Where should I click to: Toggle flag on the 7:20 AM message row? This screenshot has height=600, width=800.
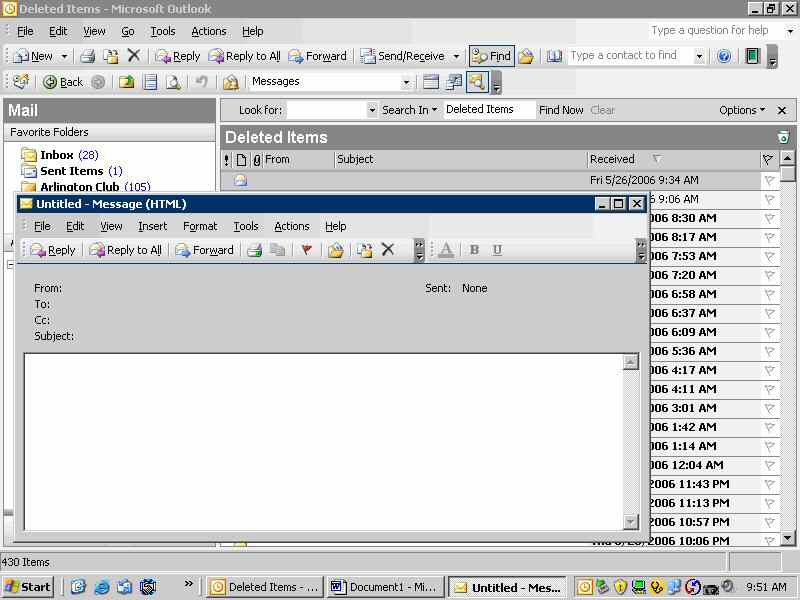pos(769,276)
